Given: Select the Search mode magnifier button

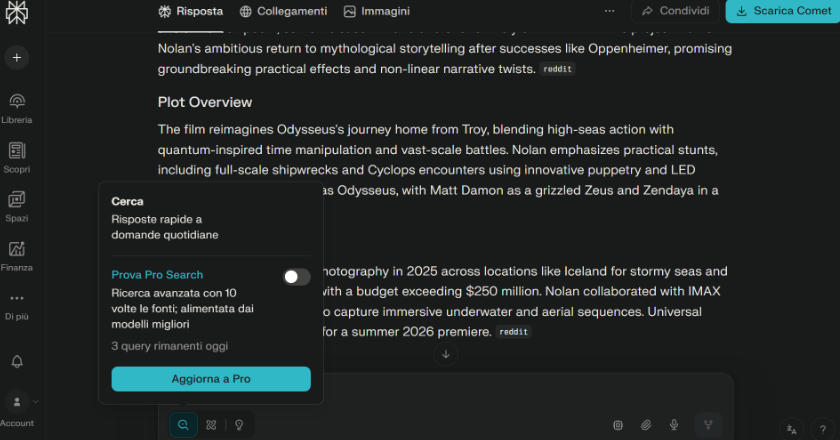Looking at the screenshot, I should pos(183,425).
